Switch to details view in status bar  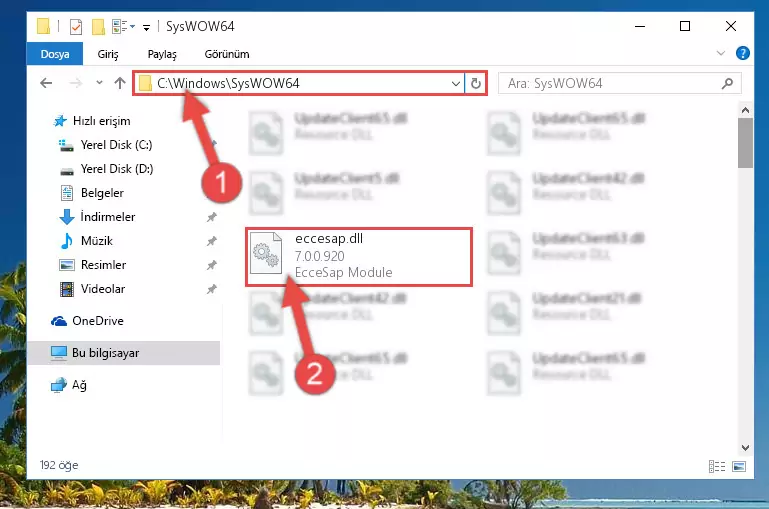(x=717, y=466)
